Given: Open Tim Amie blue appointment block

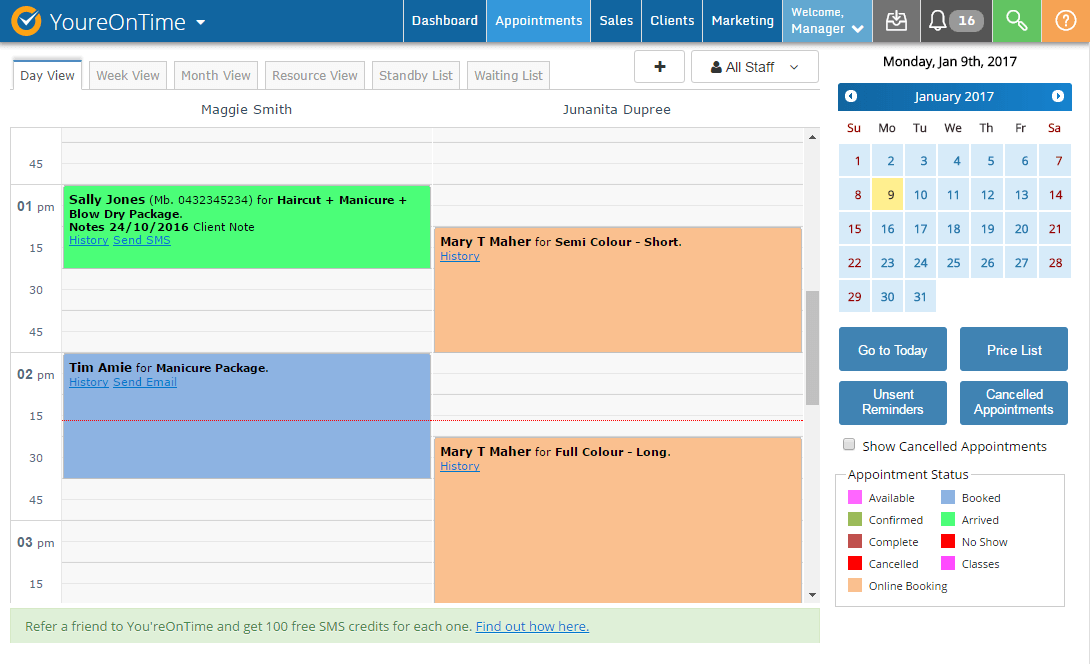Looking at the screenshot, I should [247, 416].
